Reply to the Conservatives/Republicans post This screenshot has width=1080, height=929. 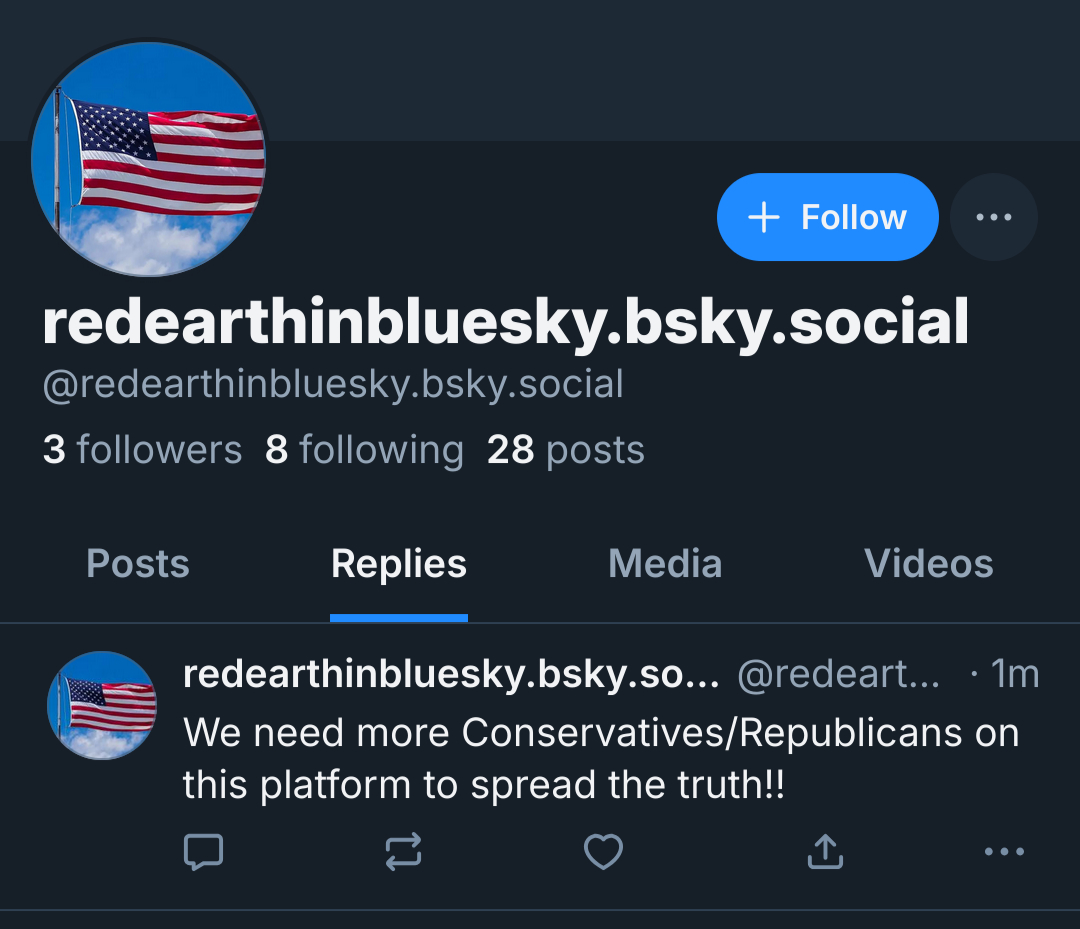tap(203, 852)
